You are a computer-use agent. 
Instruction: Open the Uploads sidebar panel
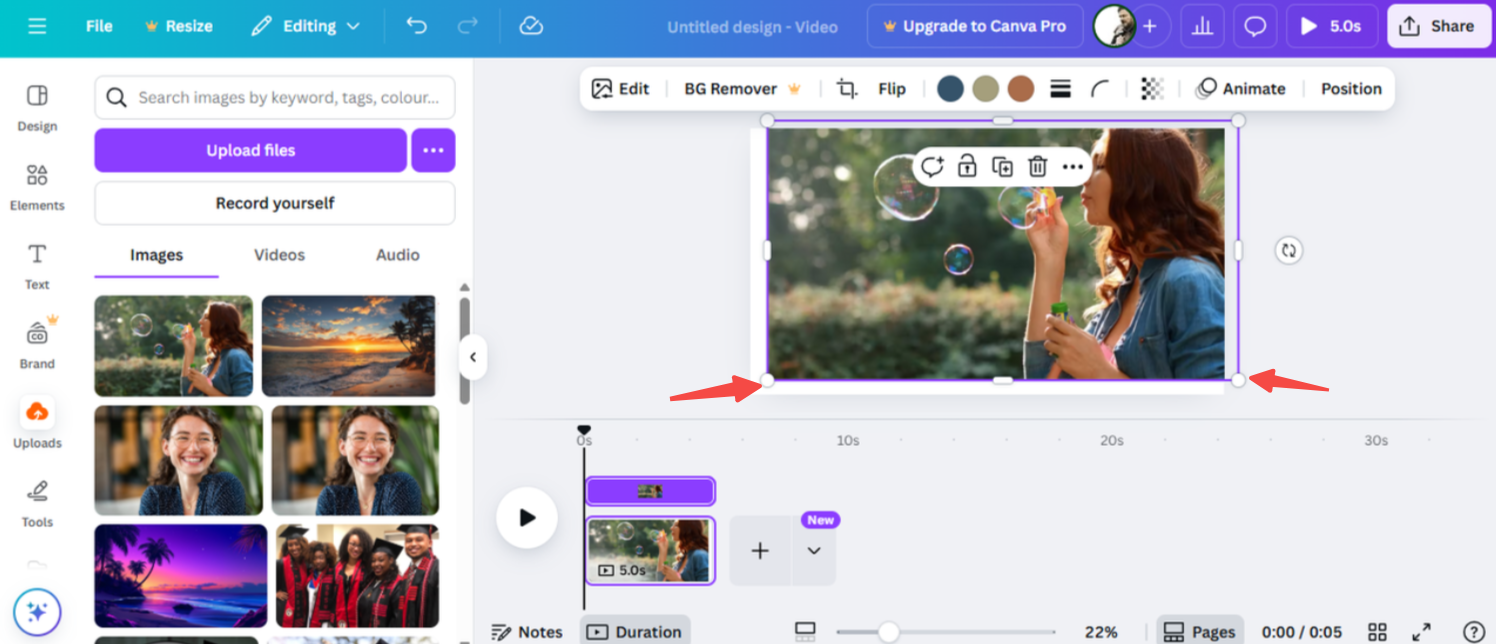pyautogui.click(x=37, y=423)
